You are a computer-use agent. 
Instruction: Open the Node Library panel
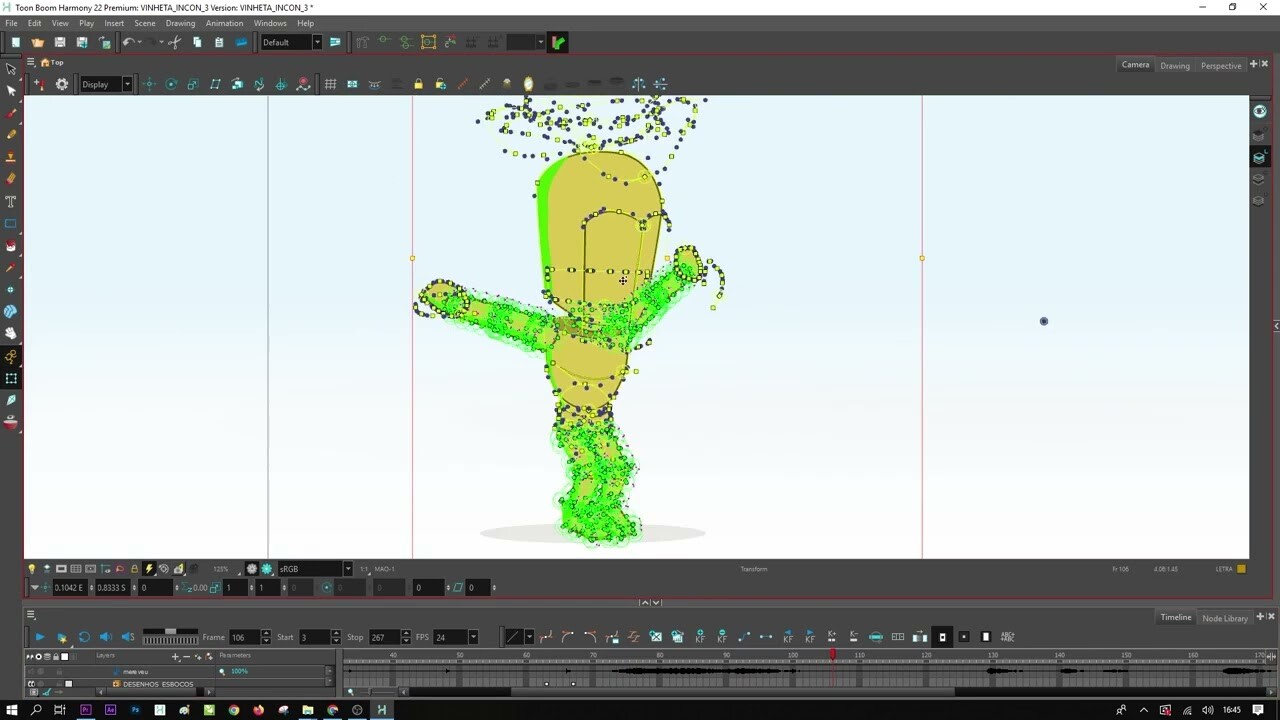point(1224,617)
